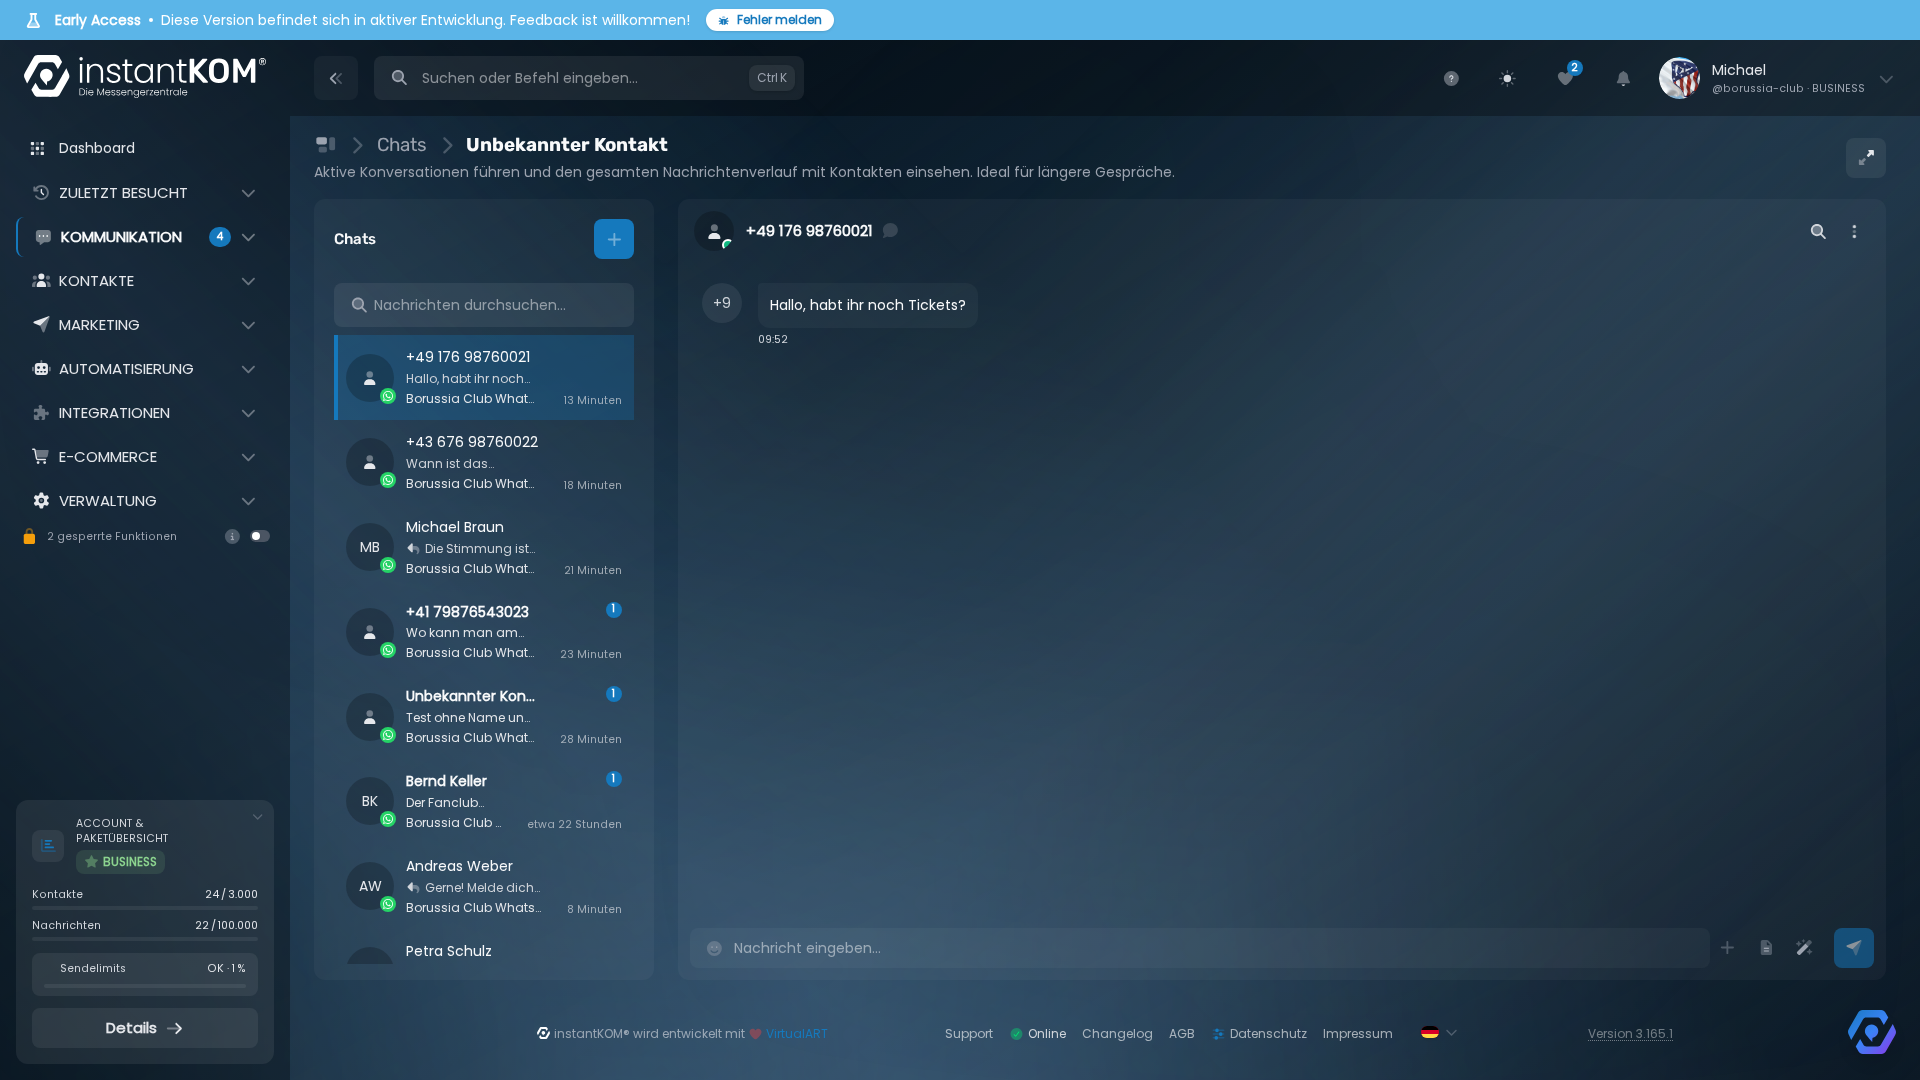
Task: Switch theme using the sun icon
Action: (1507, 78)
